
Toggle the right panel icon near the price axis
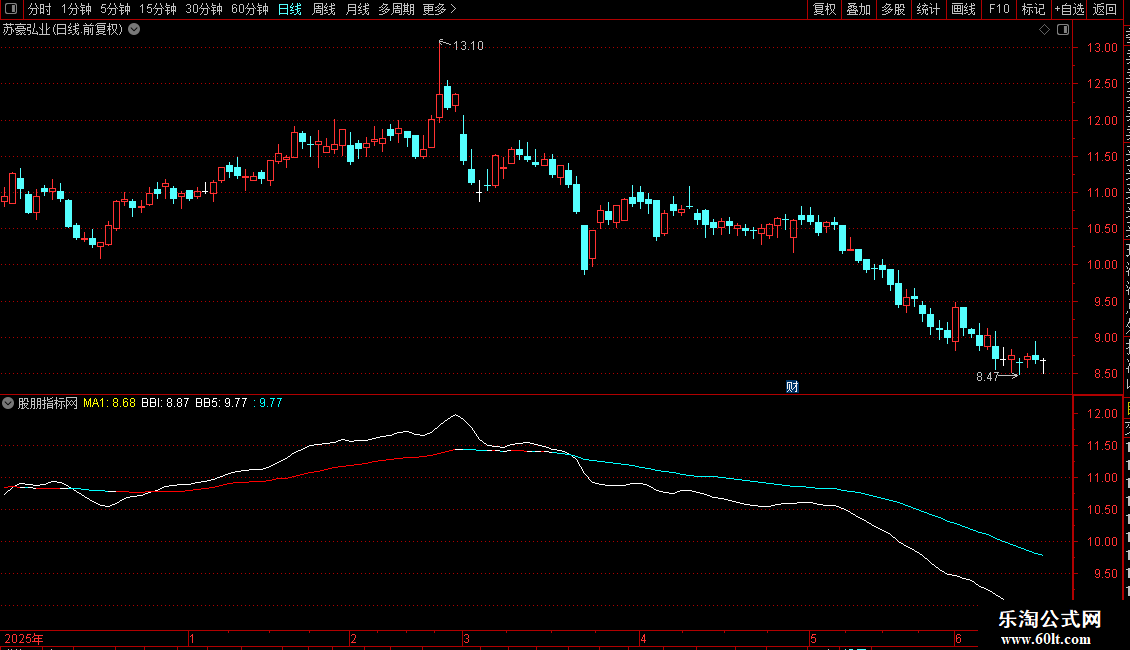point(1063,30)
